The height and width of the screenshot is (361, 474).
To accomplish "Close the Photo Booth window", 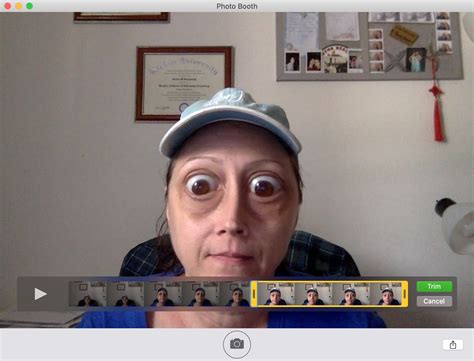I will tap(7, 6).
